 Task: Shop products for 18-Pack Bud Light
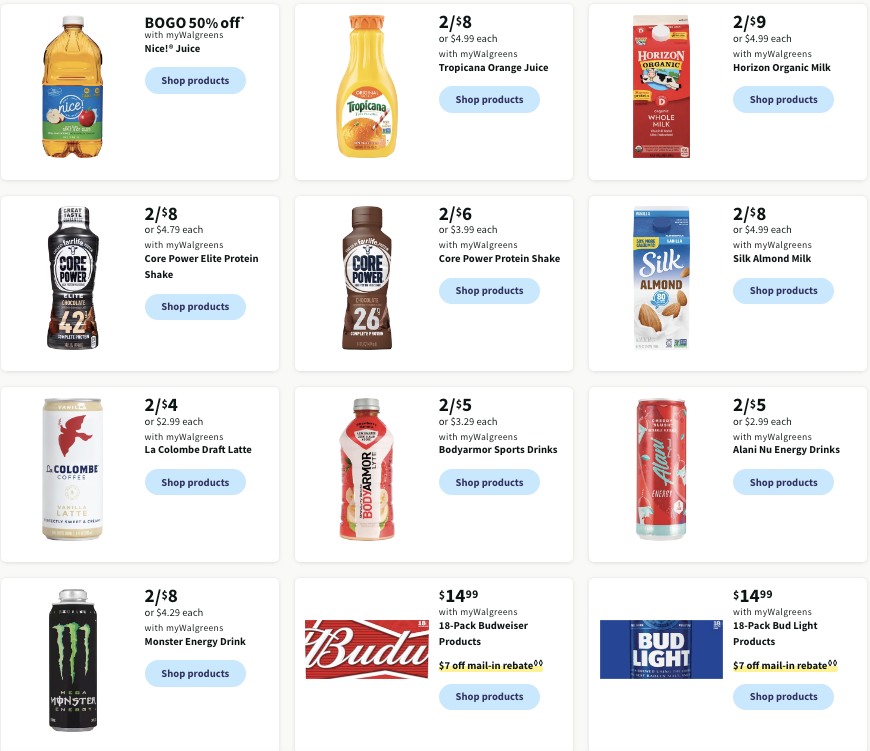(783, 696)
